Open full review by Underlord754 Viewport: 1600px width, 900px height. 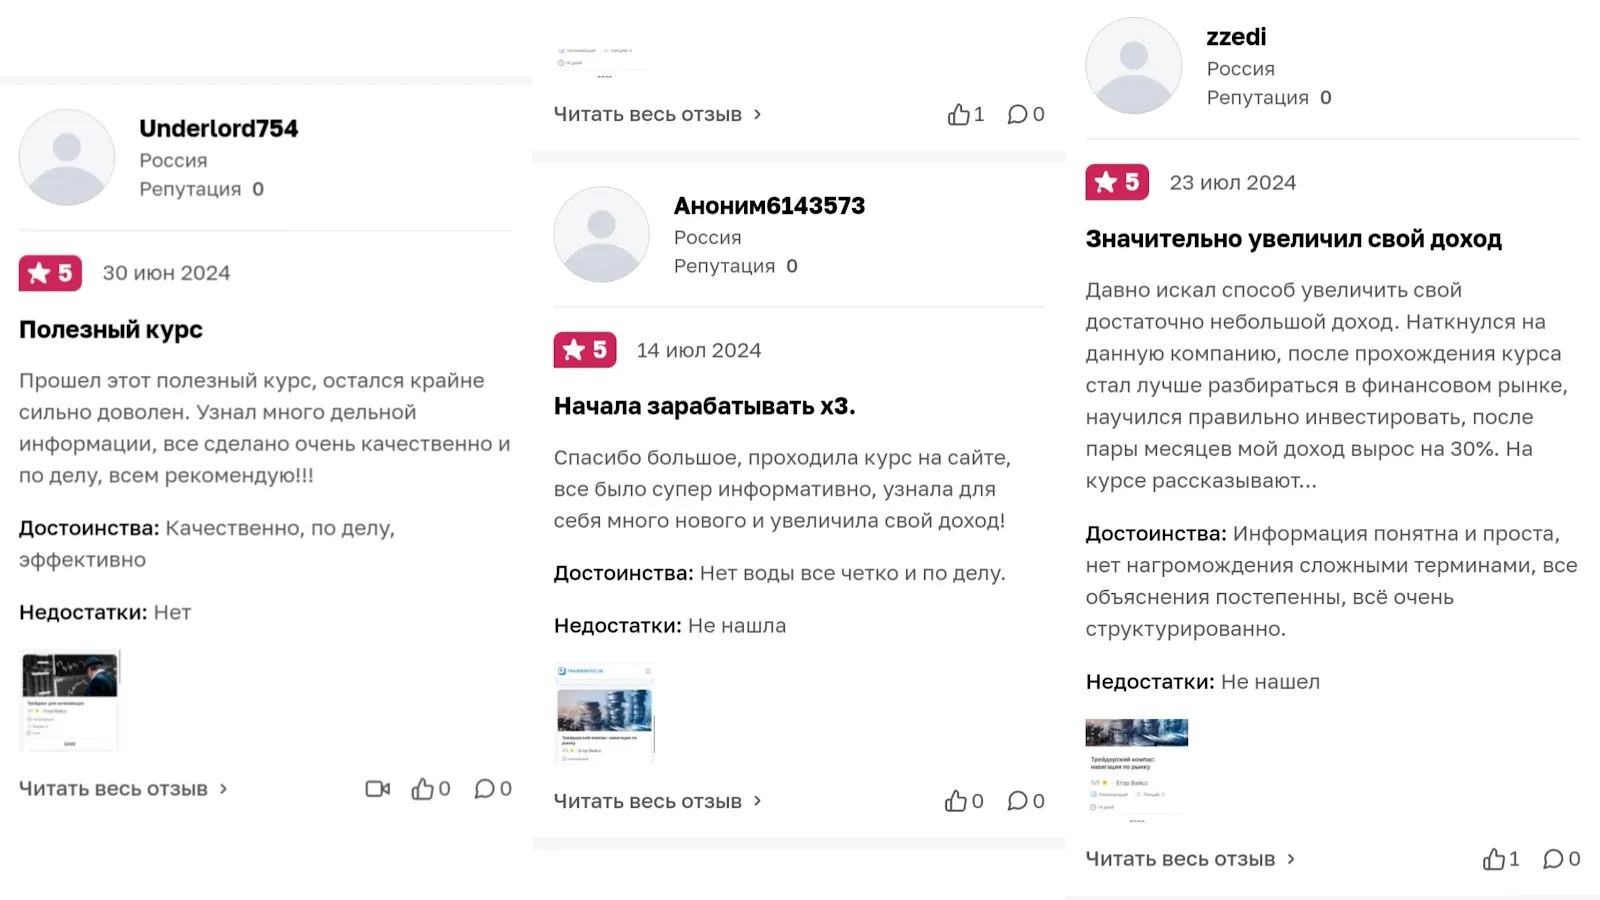[x=123, y=789]
